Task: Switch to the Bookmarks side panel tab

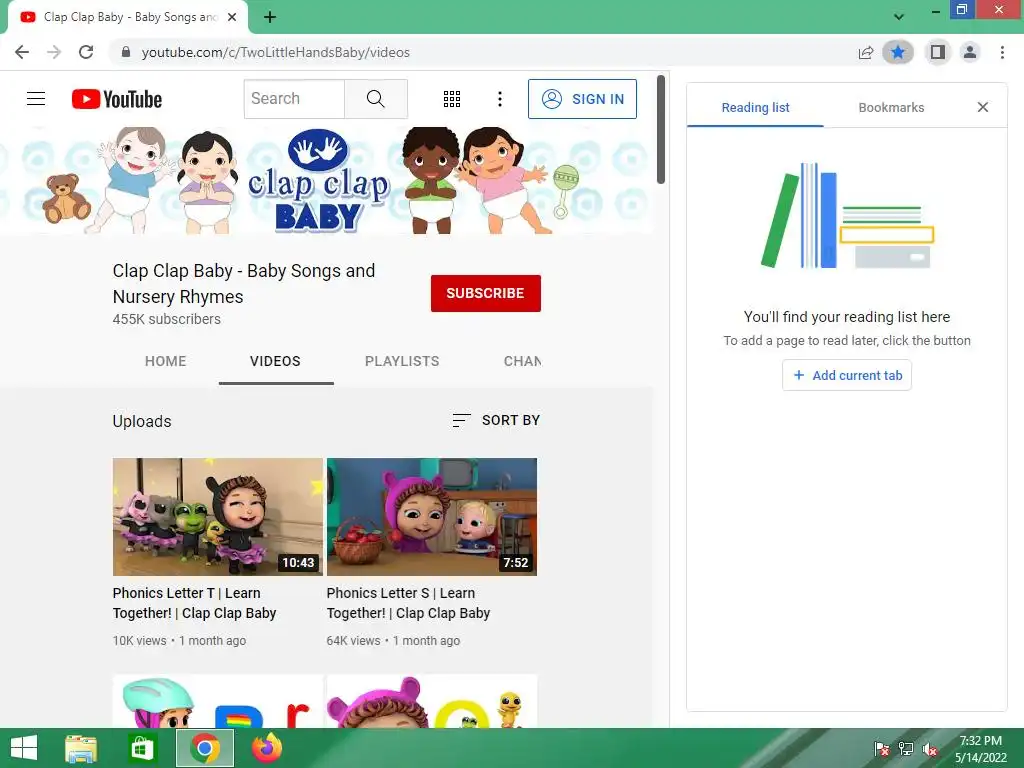Action: 891,108
